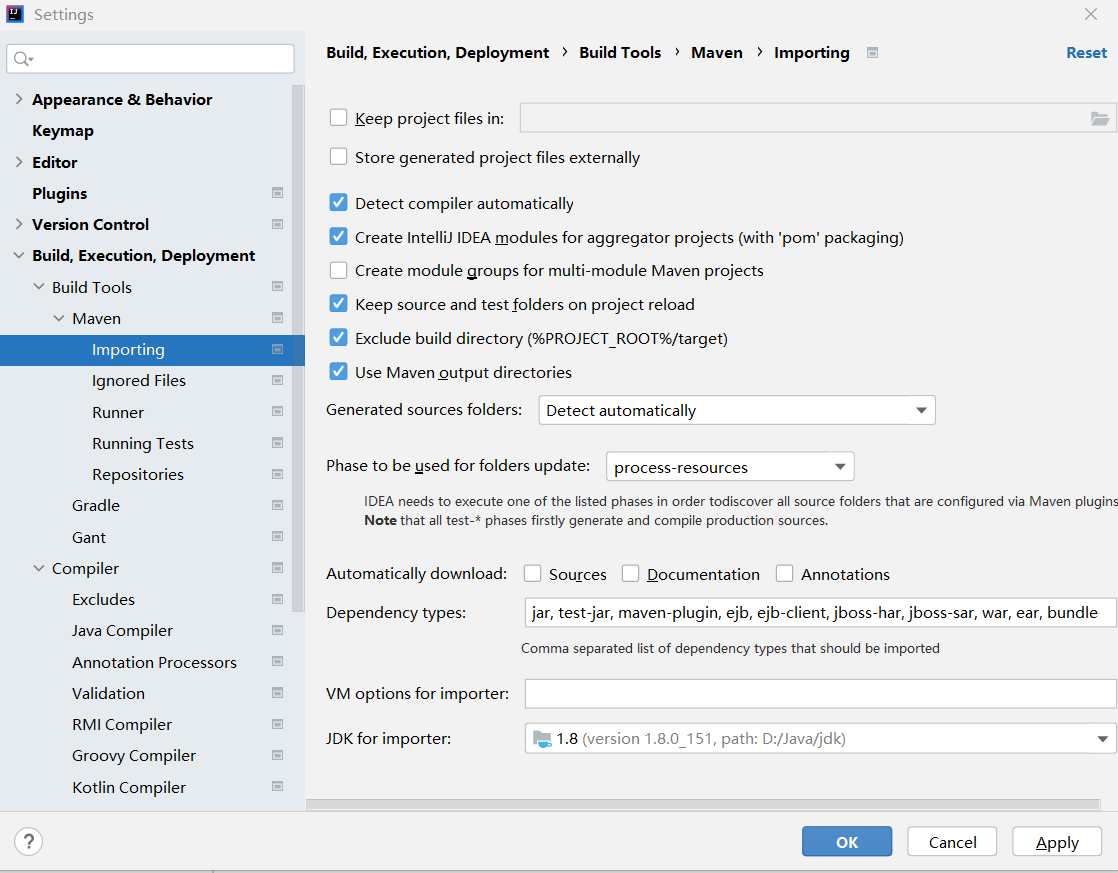
Task: Click the project-level icon beside Compiler
Action: tap(277, 568)
